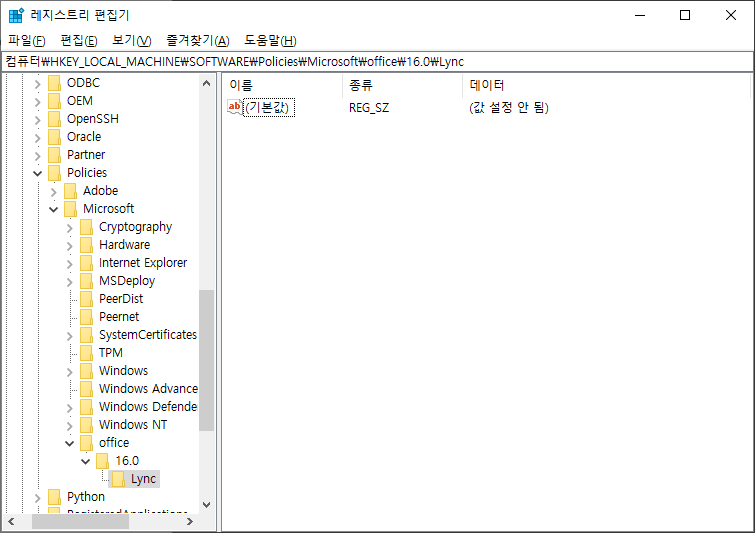
Task: Sort by the 종류 column header
Action: (403, 85)
